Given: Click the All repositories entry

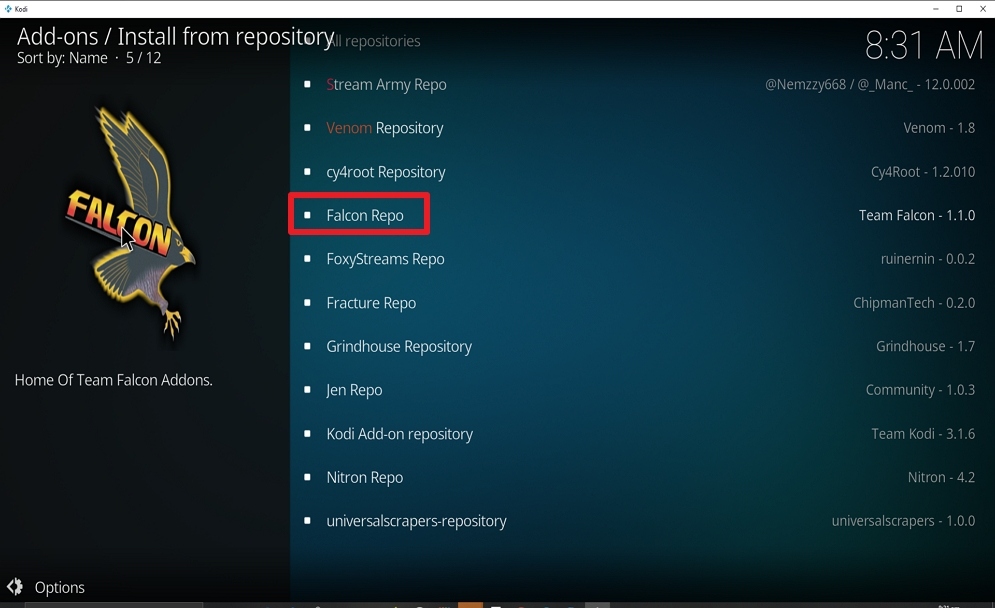Looking at the screenshot, I should (x=374, y=41).
